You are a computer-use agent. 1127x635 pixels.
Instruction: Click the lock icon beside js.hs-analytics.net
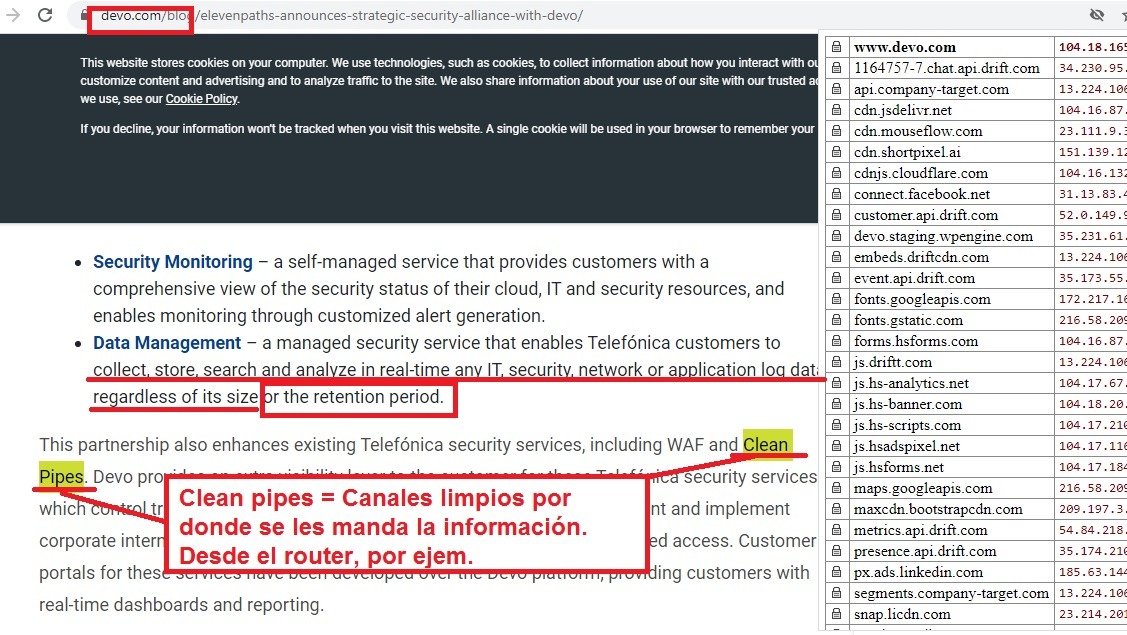click(x=837, y=383)
